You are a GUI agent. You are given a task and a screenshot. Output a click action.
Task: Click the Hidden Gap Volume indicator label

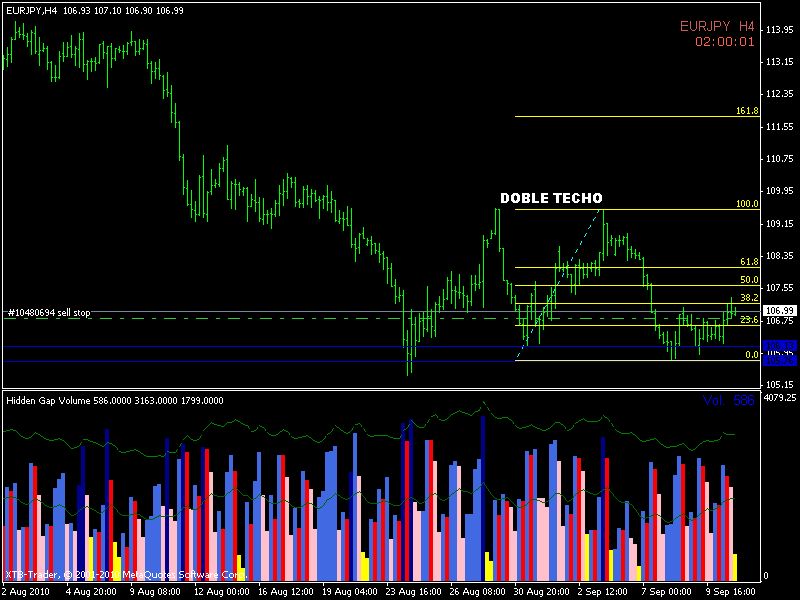tap(115, 400)
